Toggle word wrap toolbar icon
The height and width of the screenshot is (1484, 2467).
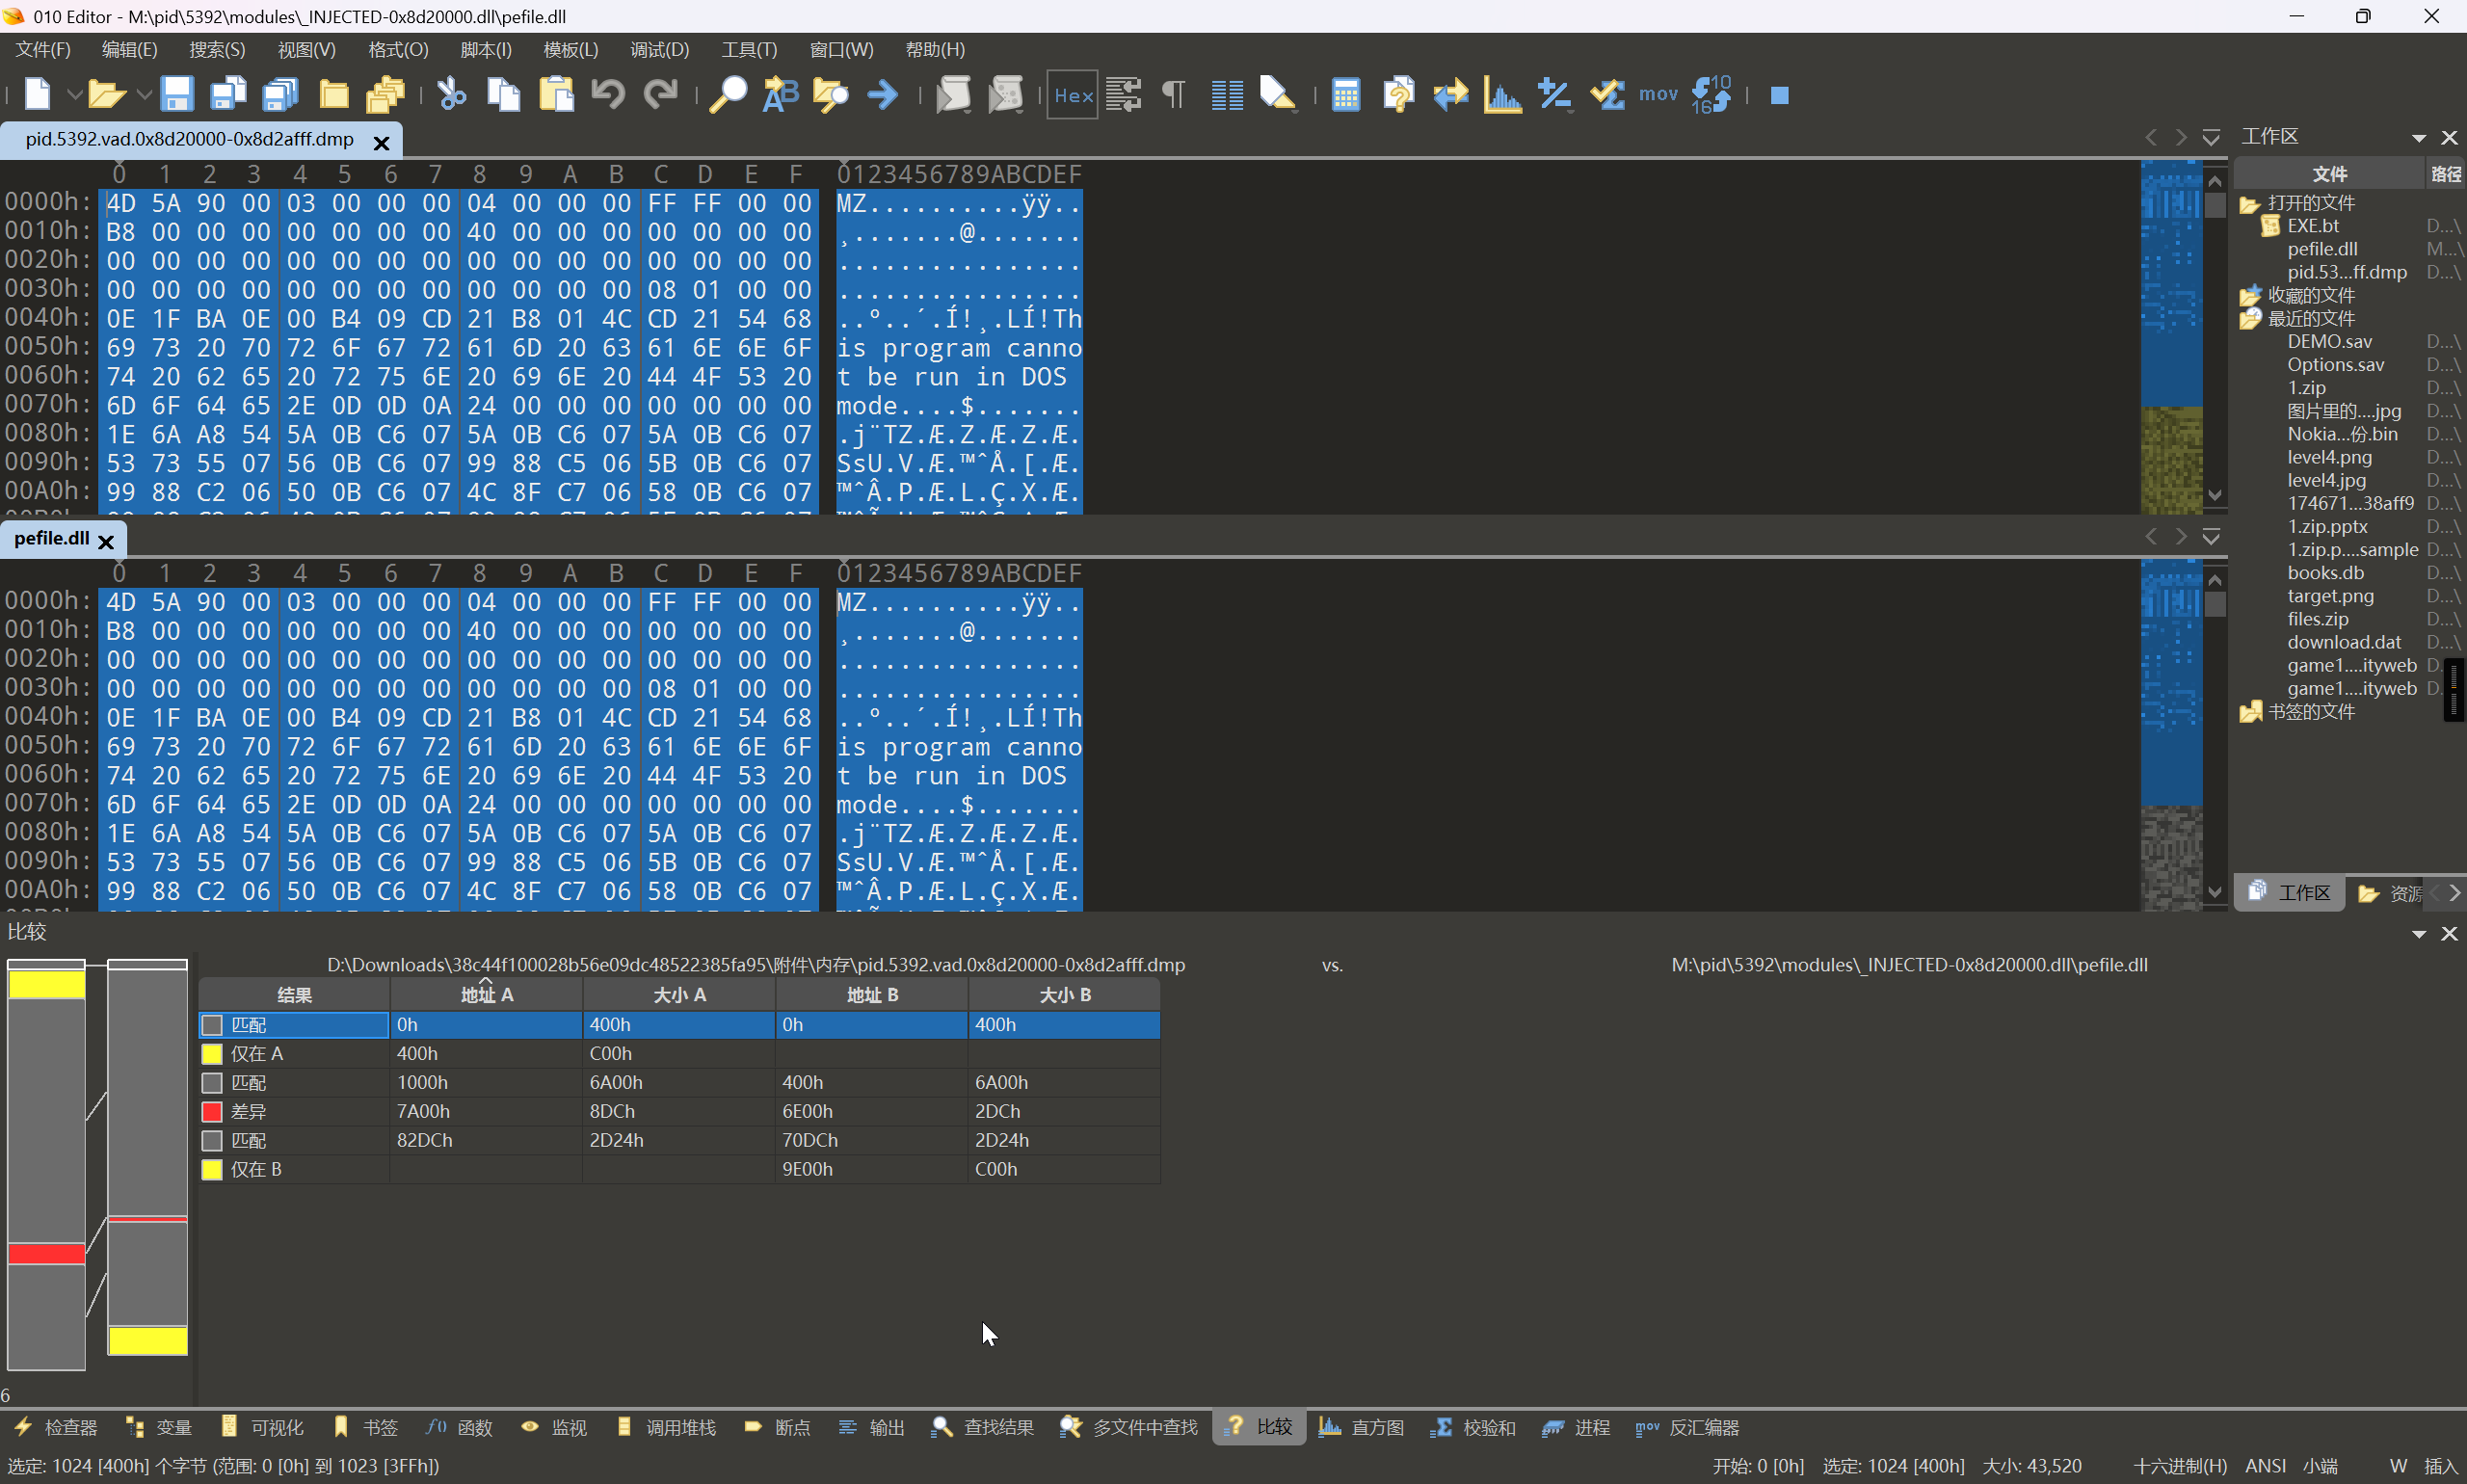tap(1124, 95)
